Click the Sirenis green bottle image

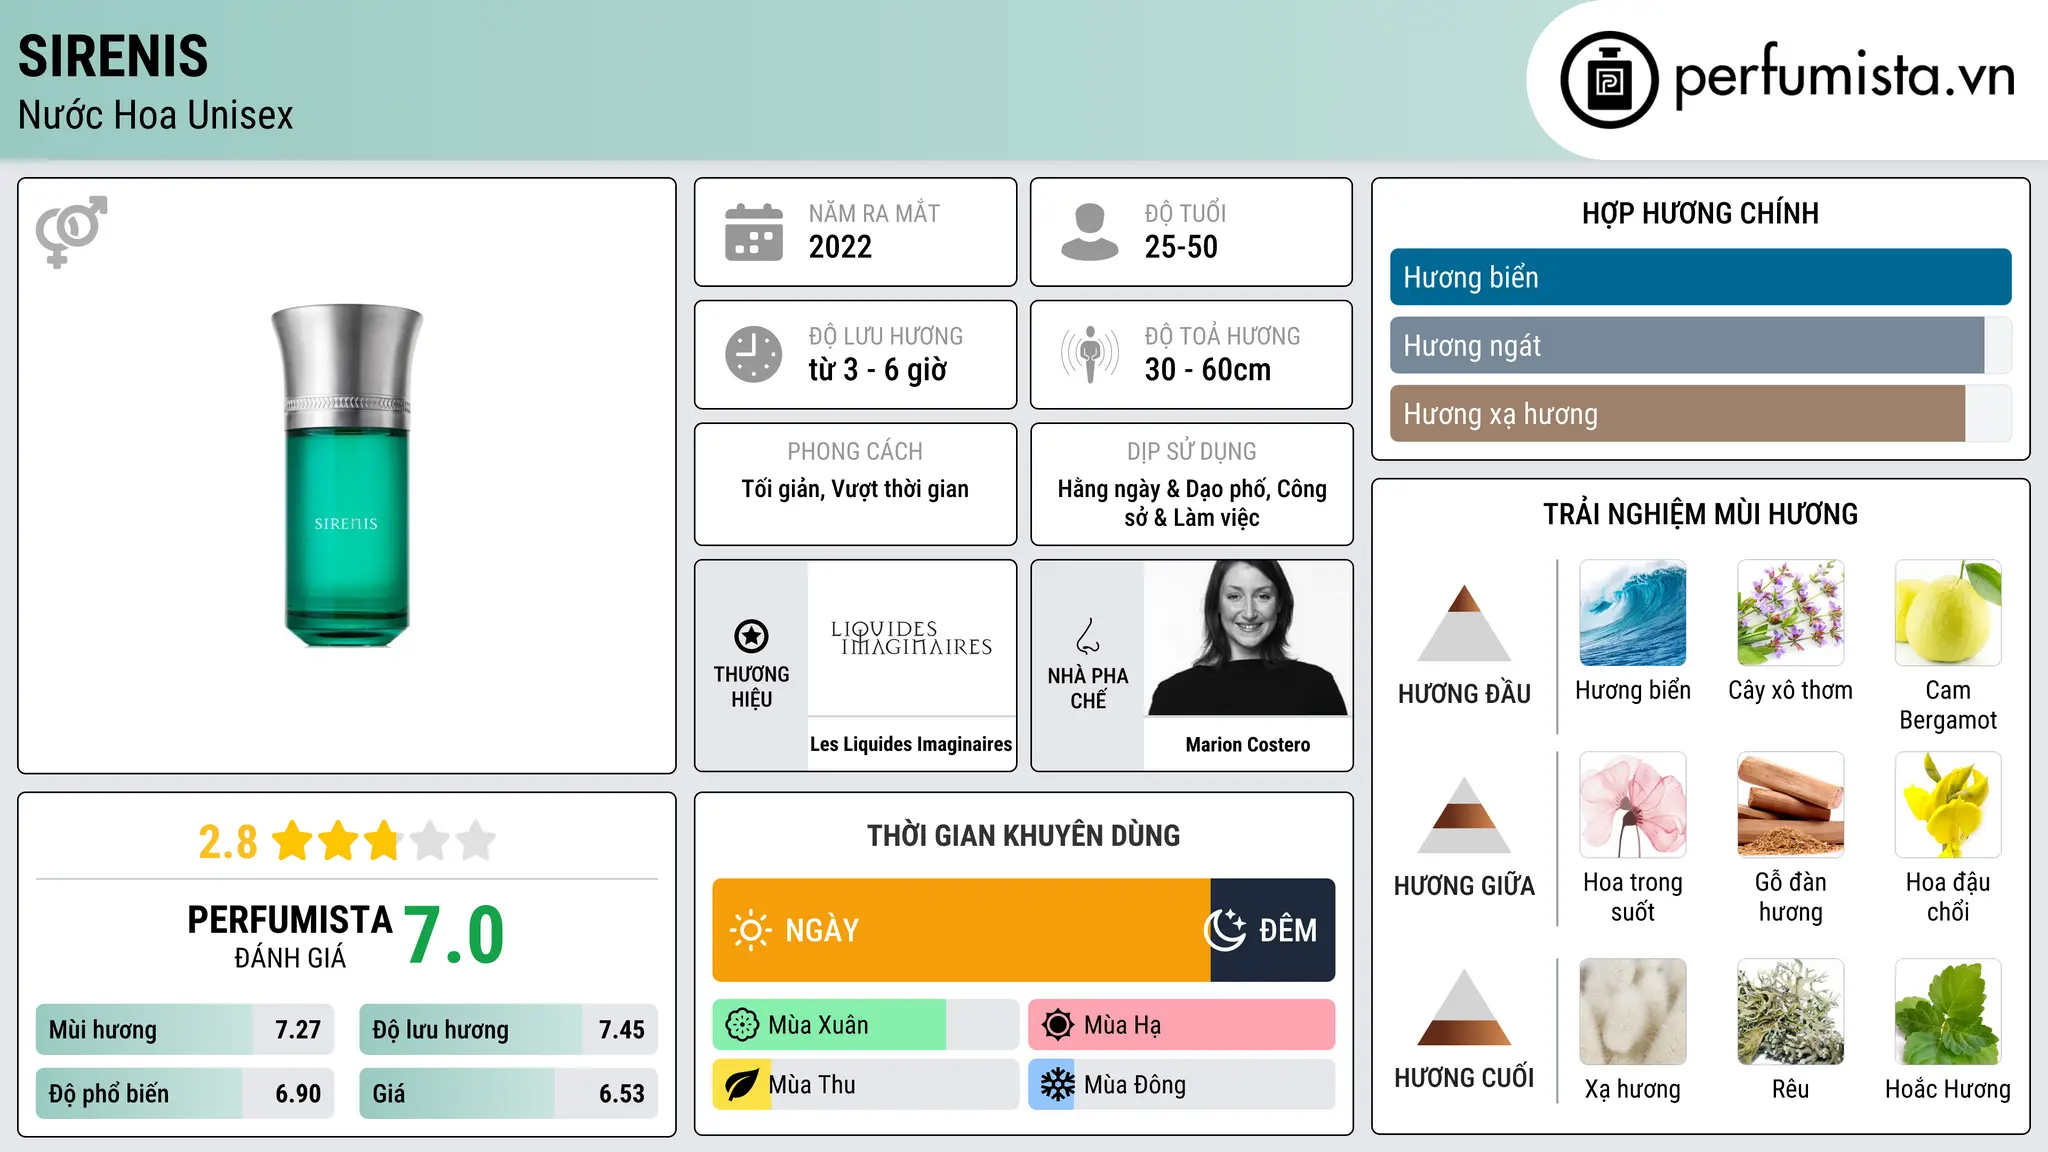[346, 475]
